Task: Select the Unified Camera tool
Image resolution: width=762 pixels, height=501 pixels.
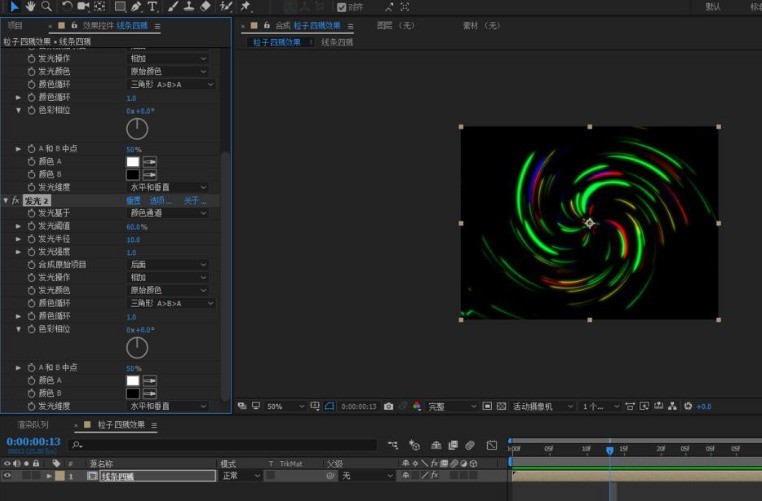Action: coord(83,6)
